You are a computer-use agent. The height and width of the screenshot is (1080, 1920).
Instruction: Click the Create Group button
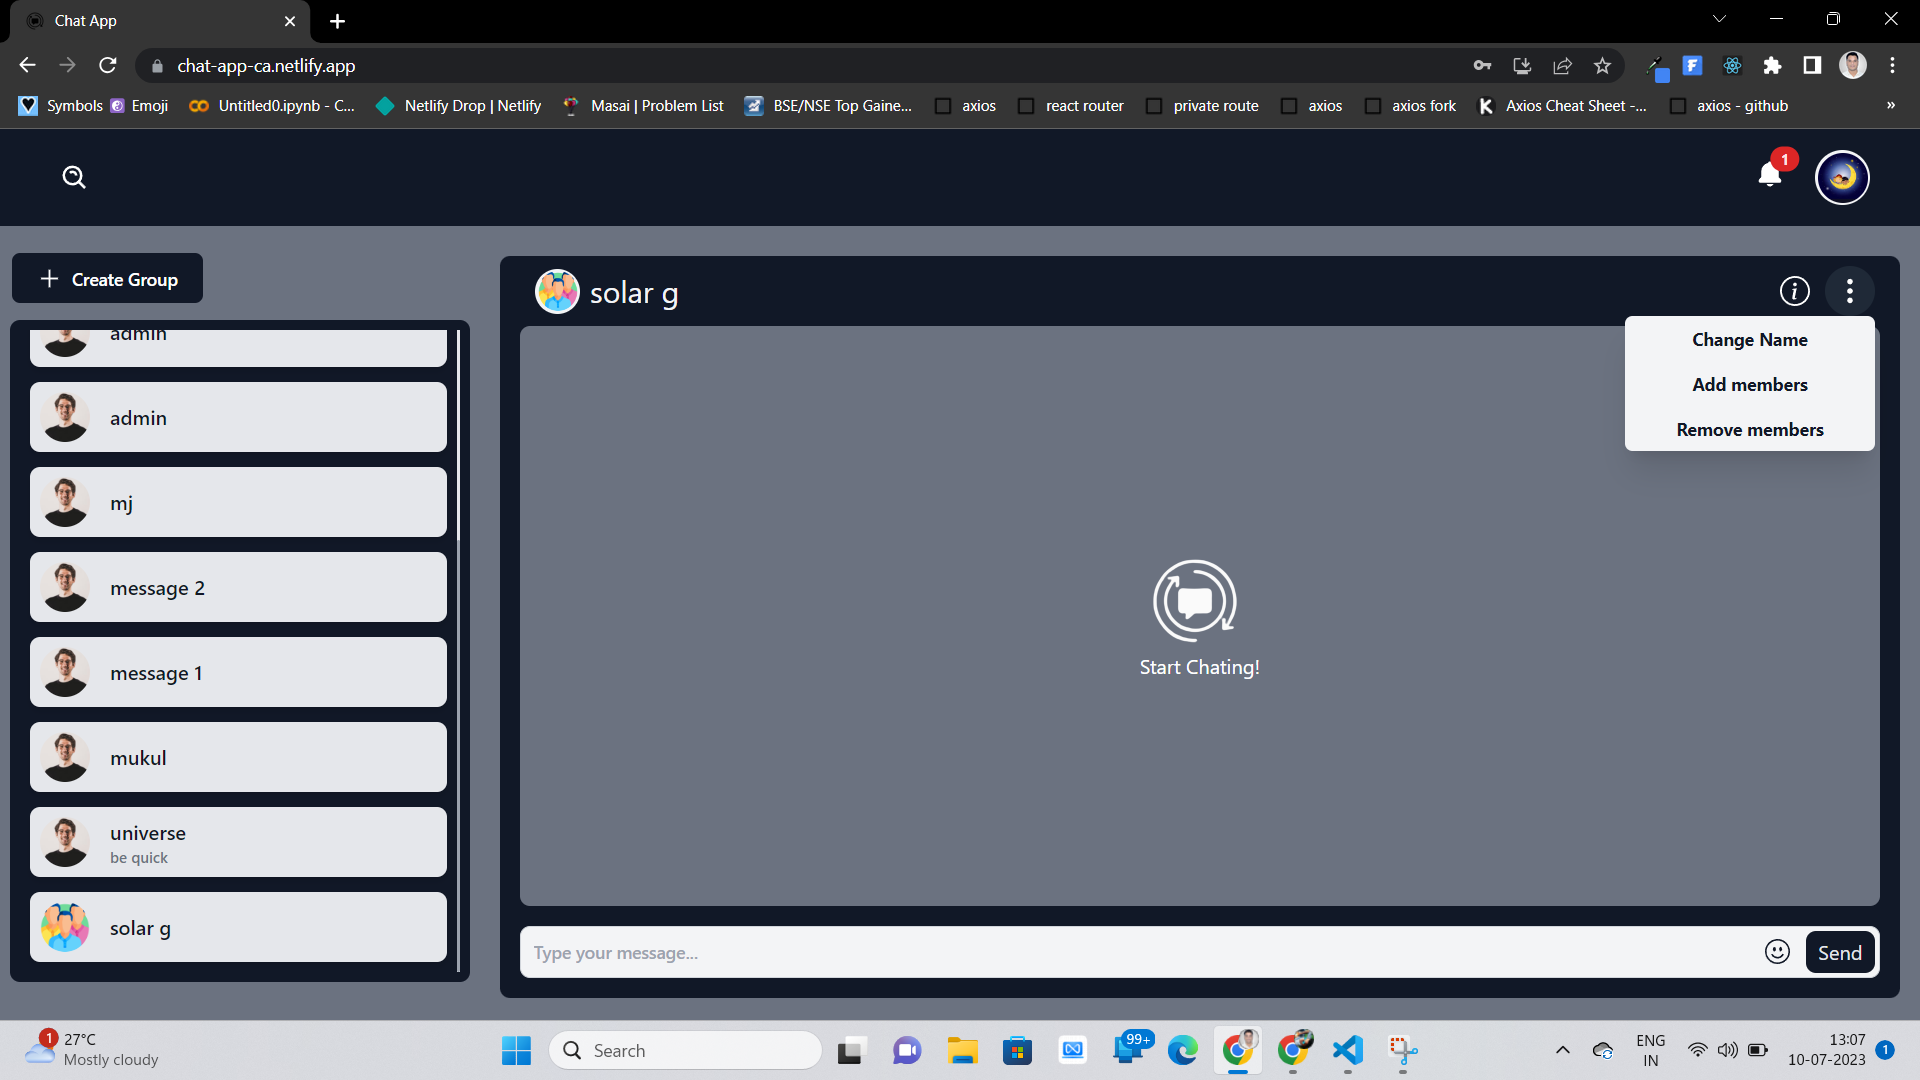[x=107, y=279]
